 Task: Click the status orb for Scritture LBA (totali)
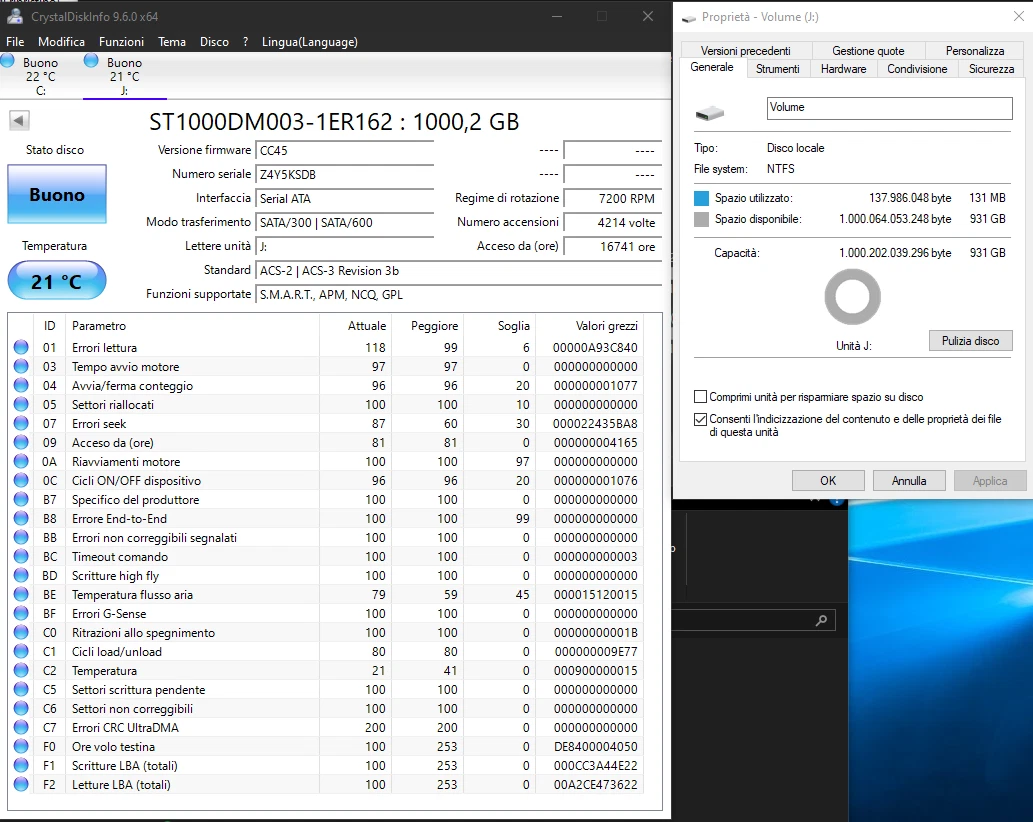click(x=21, y=765)
